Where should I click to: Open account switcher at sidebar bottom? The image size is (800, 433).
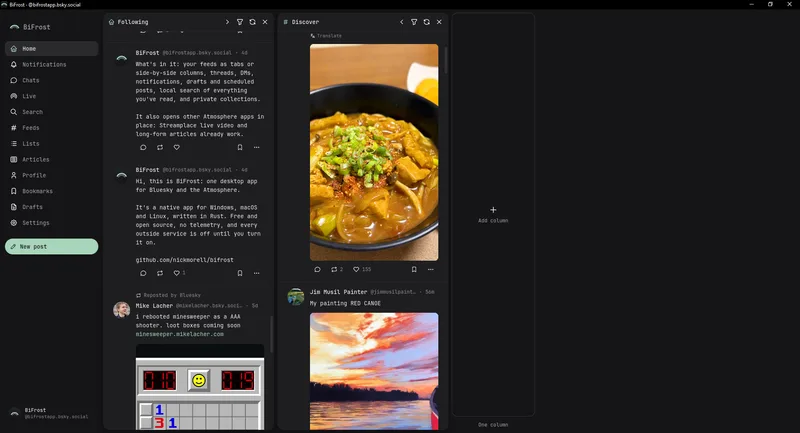(x=50, y=413)
